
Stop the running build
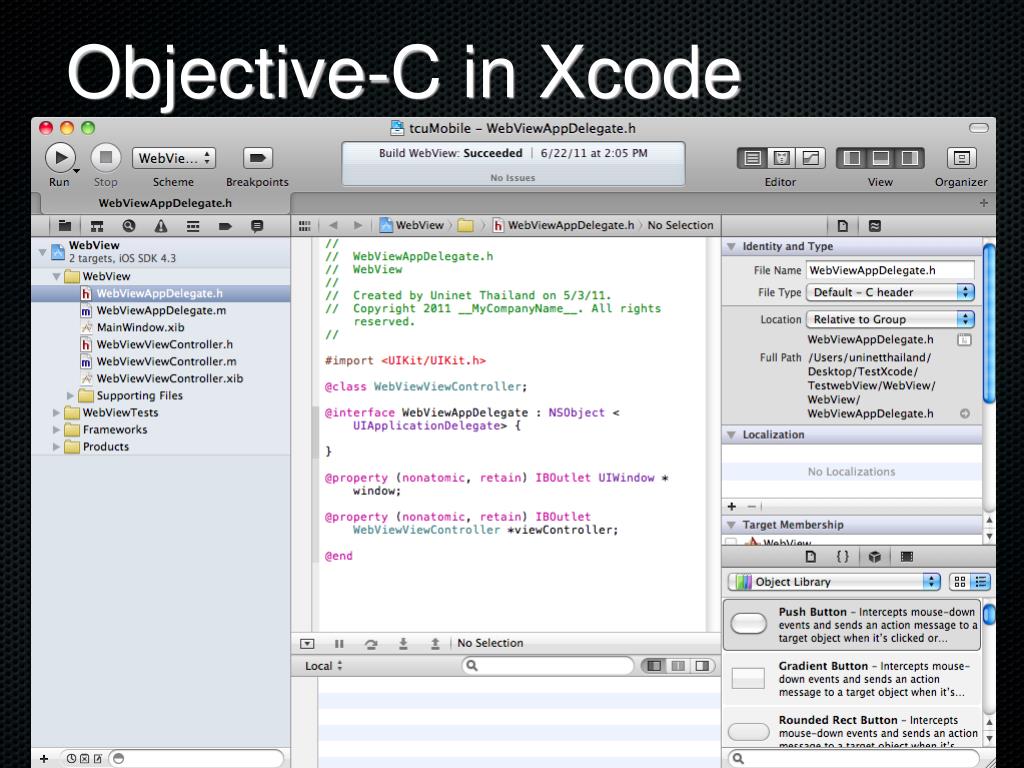[x=106, y=158]
